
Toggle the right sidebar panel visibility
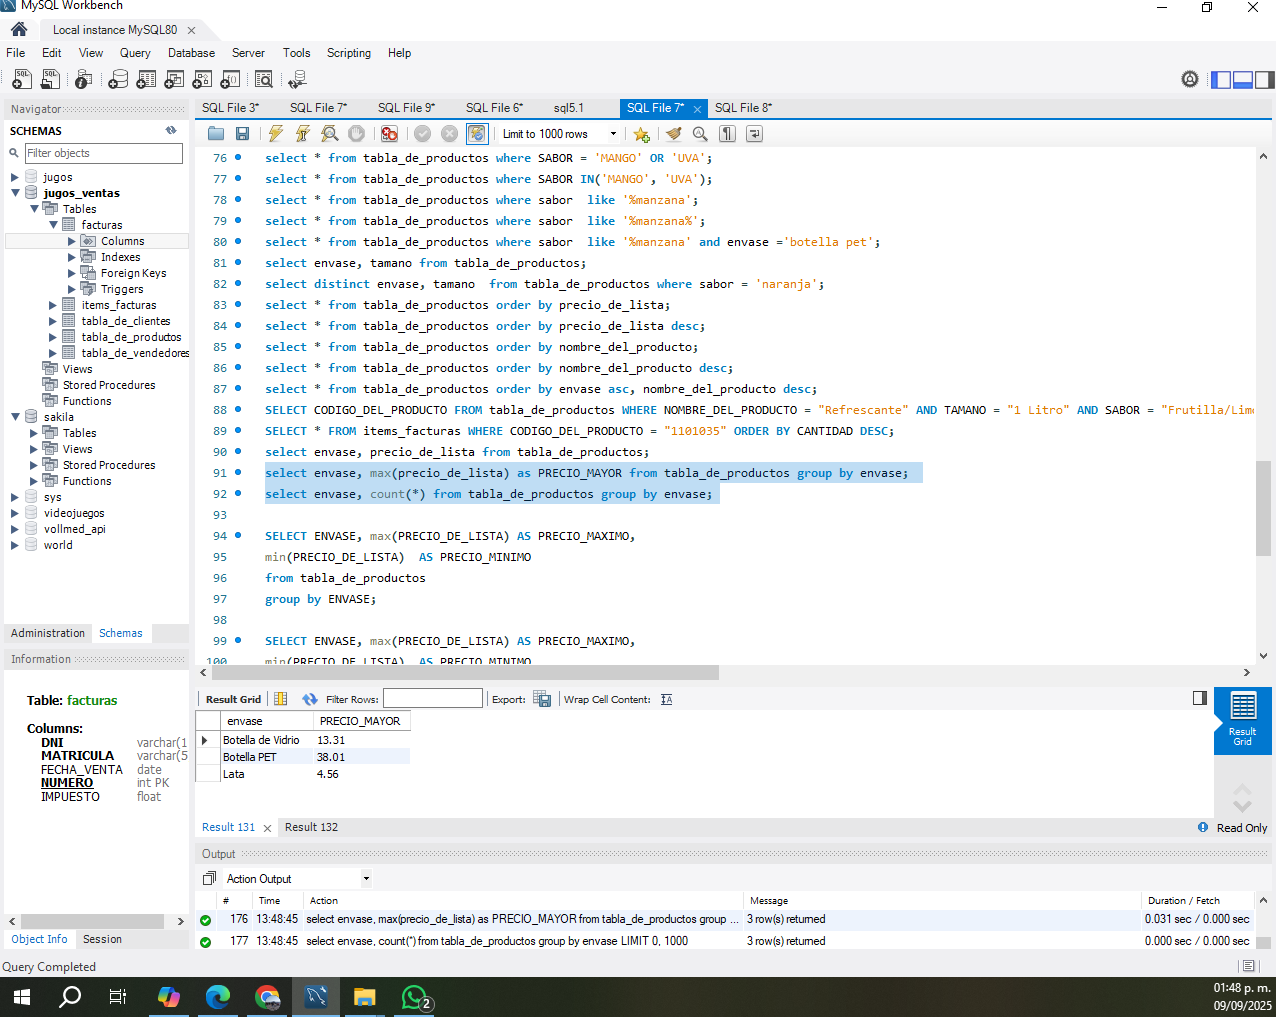pos(1265,79)
